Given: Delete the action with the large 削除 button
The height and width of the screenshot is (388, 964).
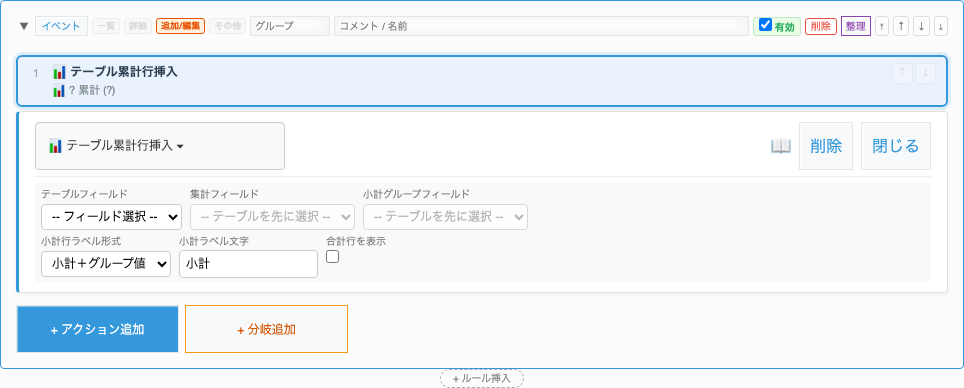Looking at the screenshot, I should coord(826,146).
